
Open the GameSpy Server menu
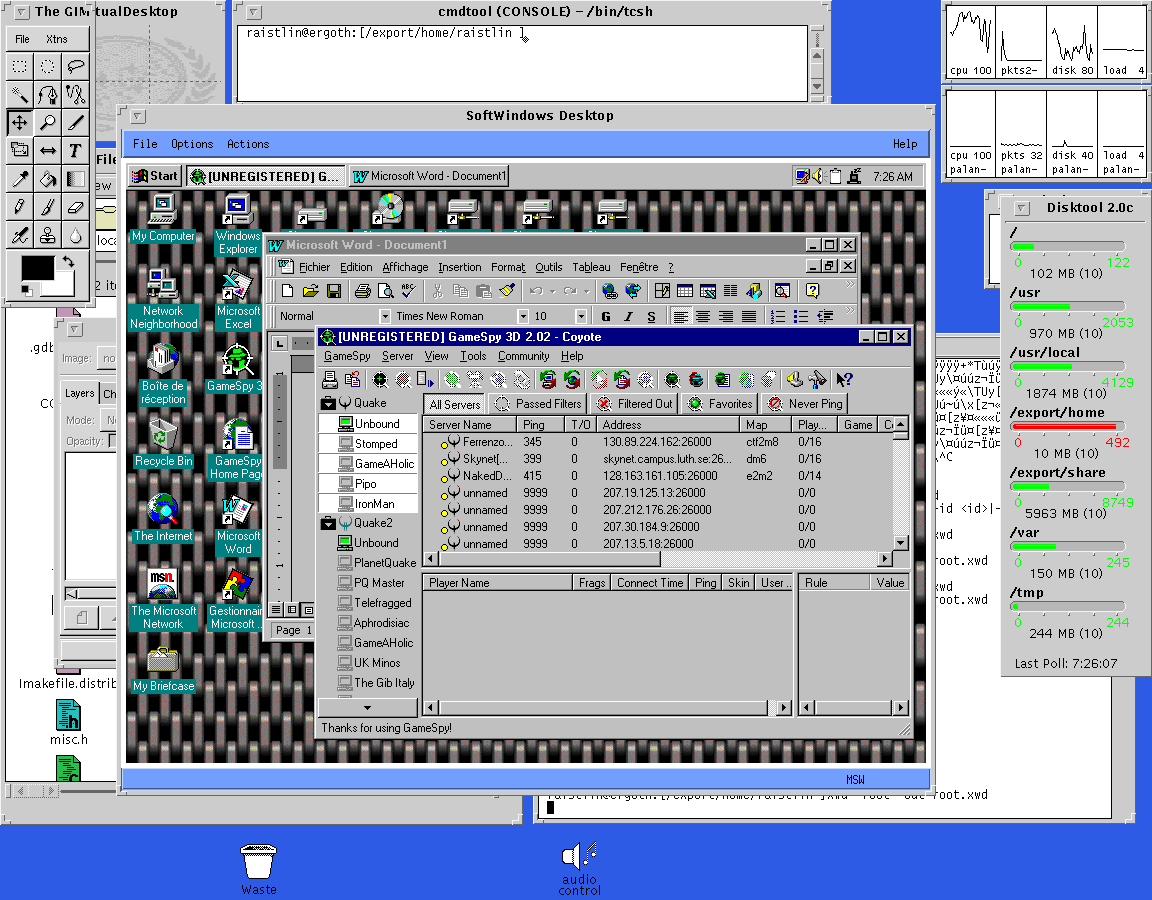pyautogui.click(x=397, y=356)
